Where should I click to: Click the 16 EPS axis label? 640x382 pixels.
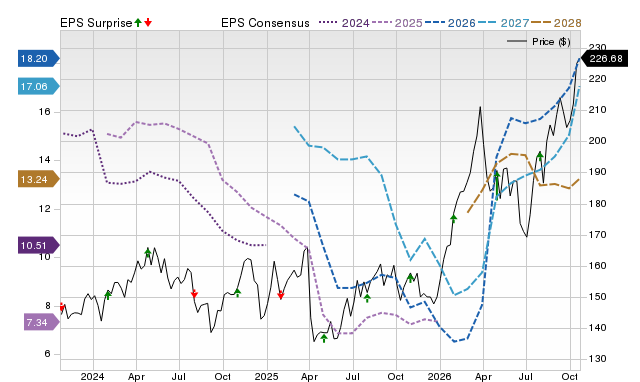tap(44, 111)
